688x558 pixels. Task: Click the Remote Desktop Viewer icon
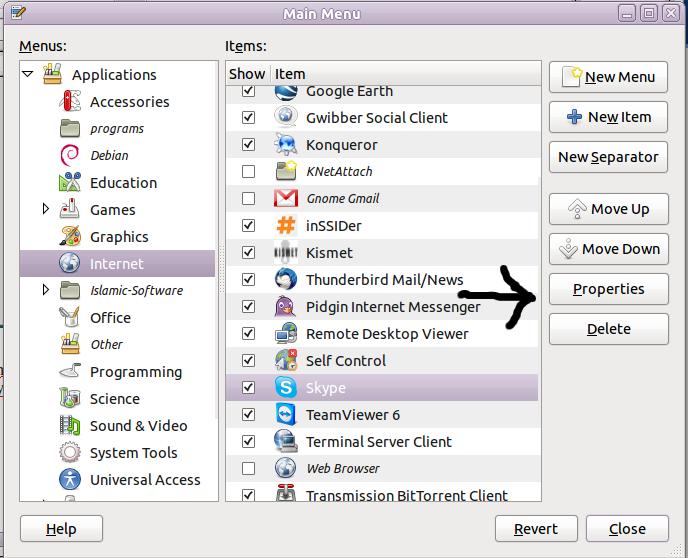286,333
